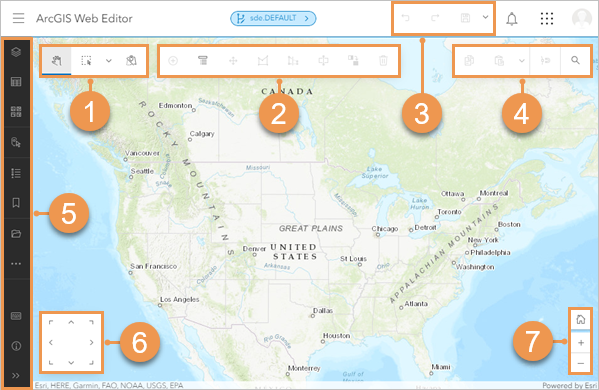Redo the last edit
This screenshot has width=599, height=390.
(x=435, y=18)
